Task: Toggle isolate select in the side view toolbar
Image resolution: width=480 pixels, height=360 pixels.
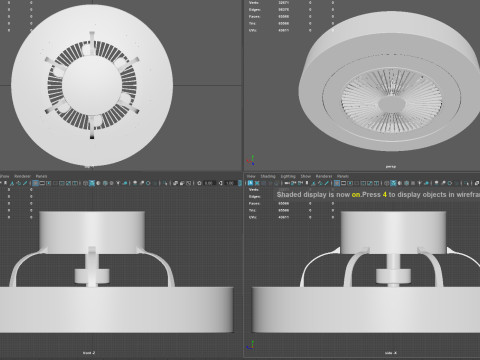Action: click(x=466, y=183)
